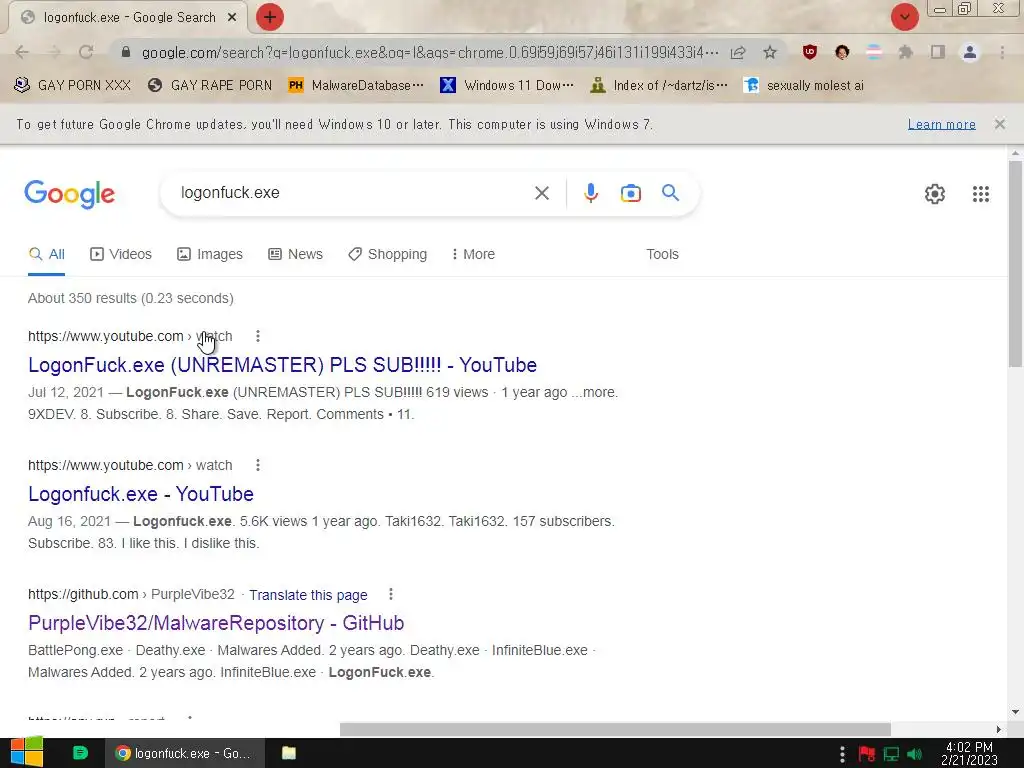This screenshot has height=768, width=1024.
Task: Go to Google home via the logo
Action: (x=69, y=194)
